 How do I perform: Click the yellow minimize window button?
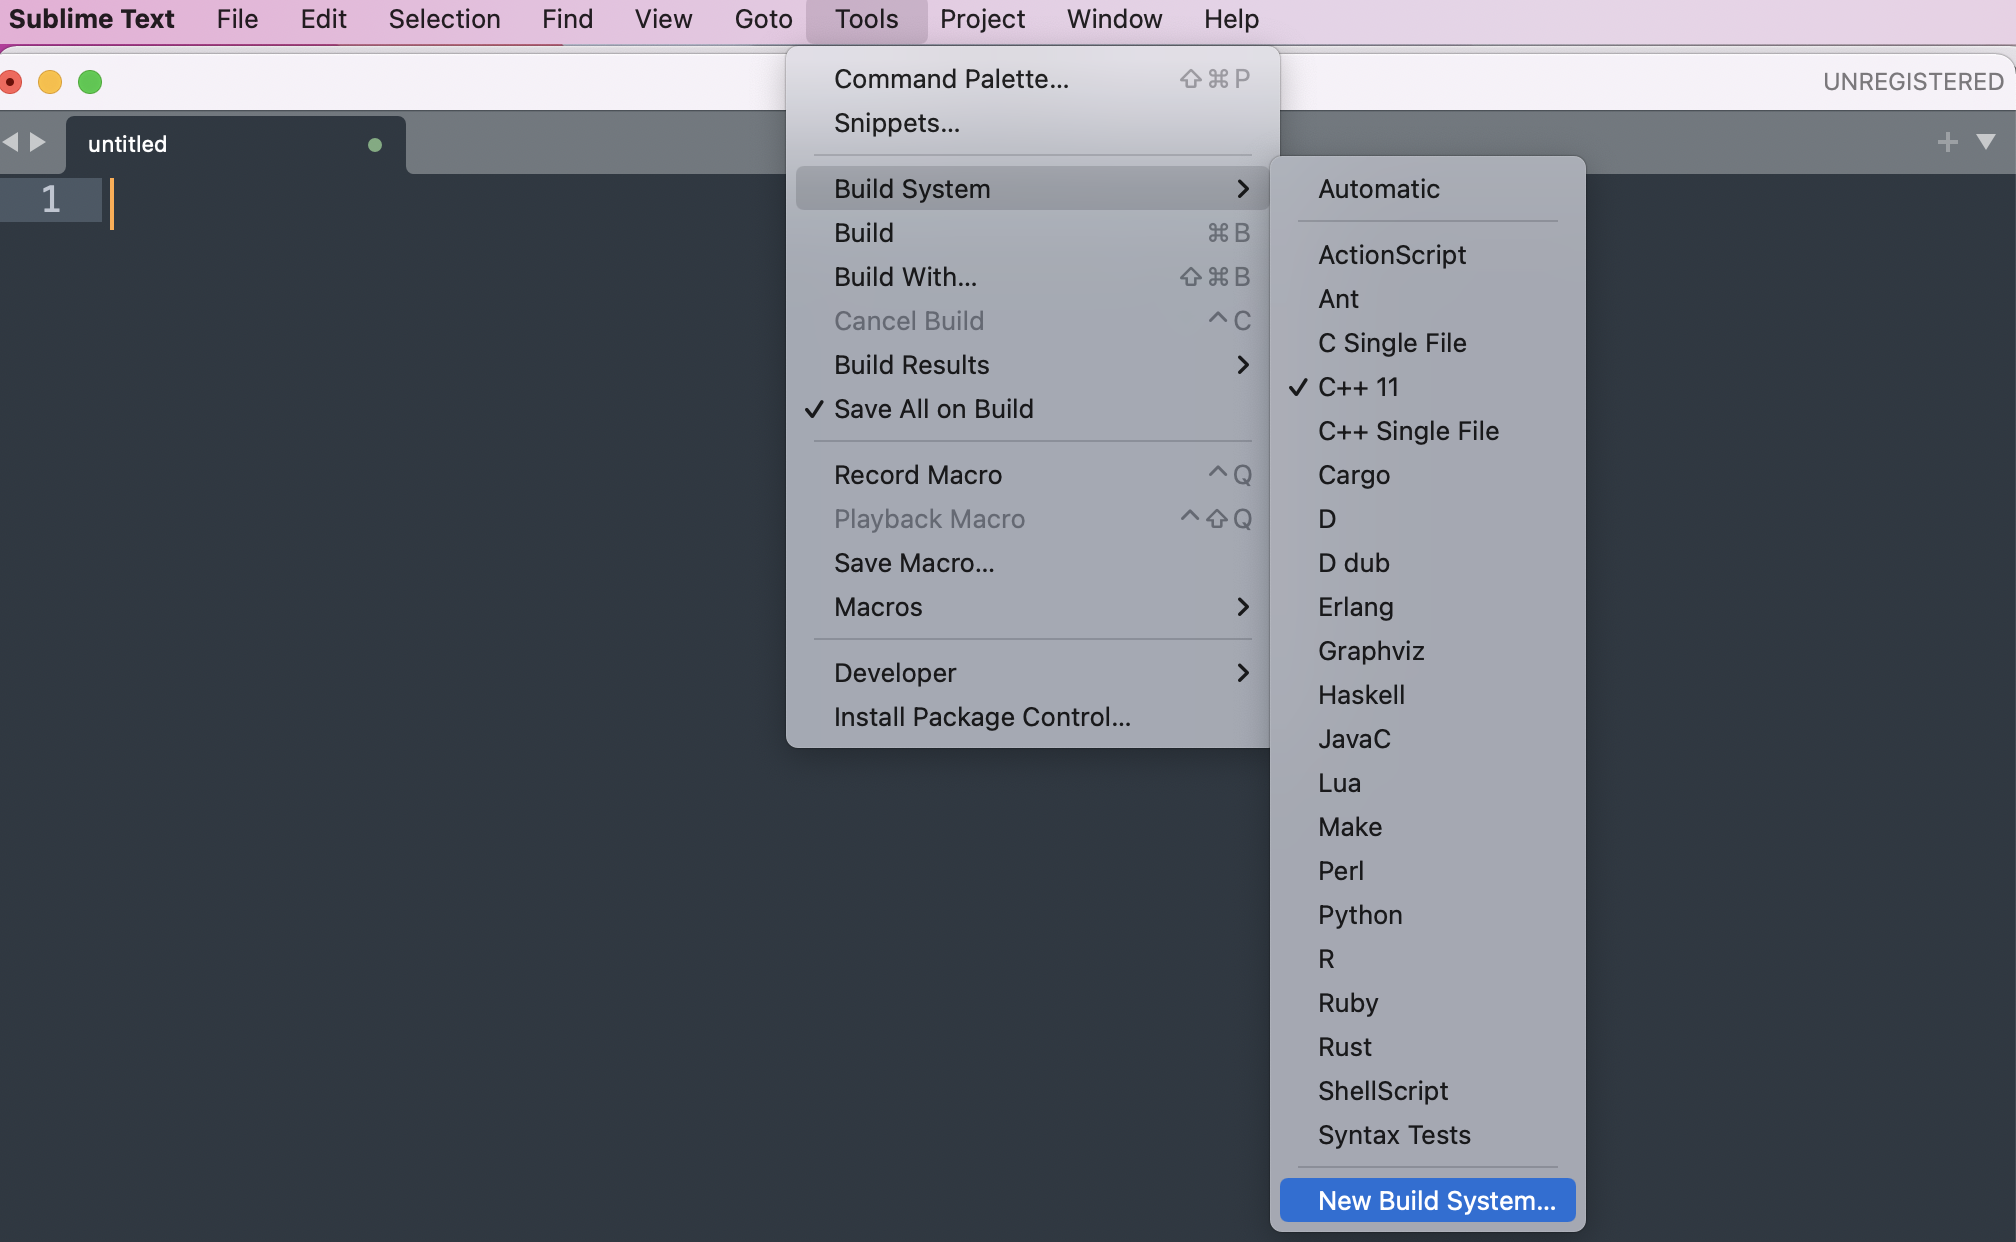[x=50, y=82]
